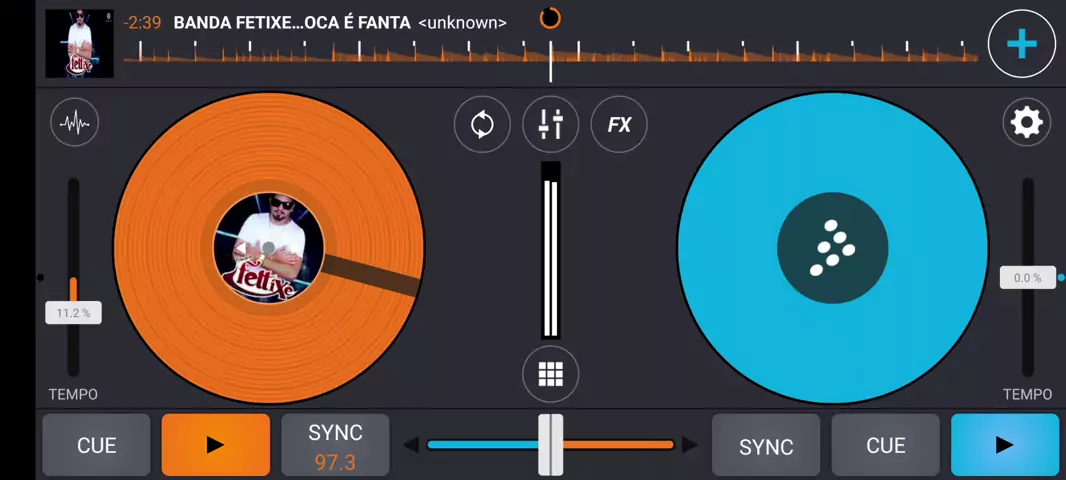Screen dimensions: 1066x480
Task: Open the mixer equalizer sliders icon
Action: pyautogui.click(x=551, y=124)
